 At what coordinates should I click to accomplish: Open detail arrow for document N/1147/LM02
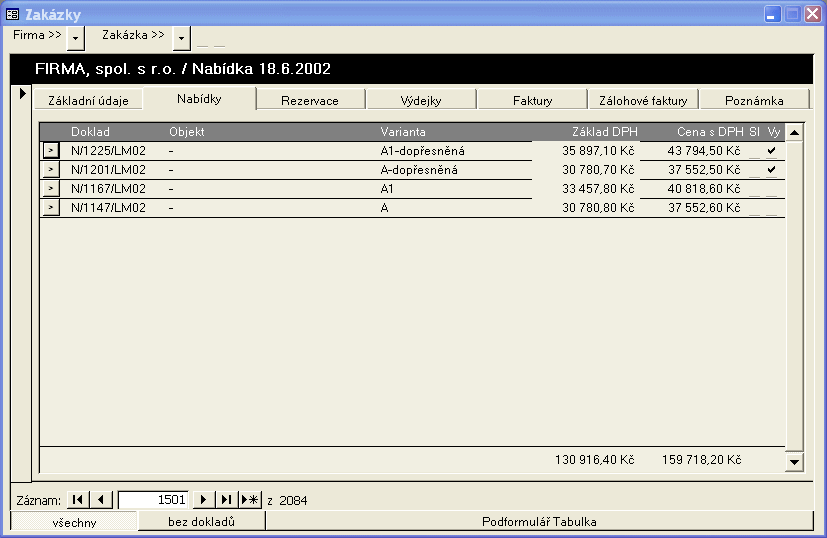pos(51,208)
